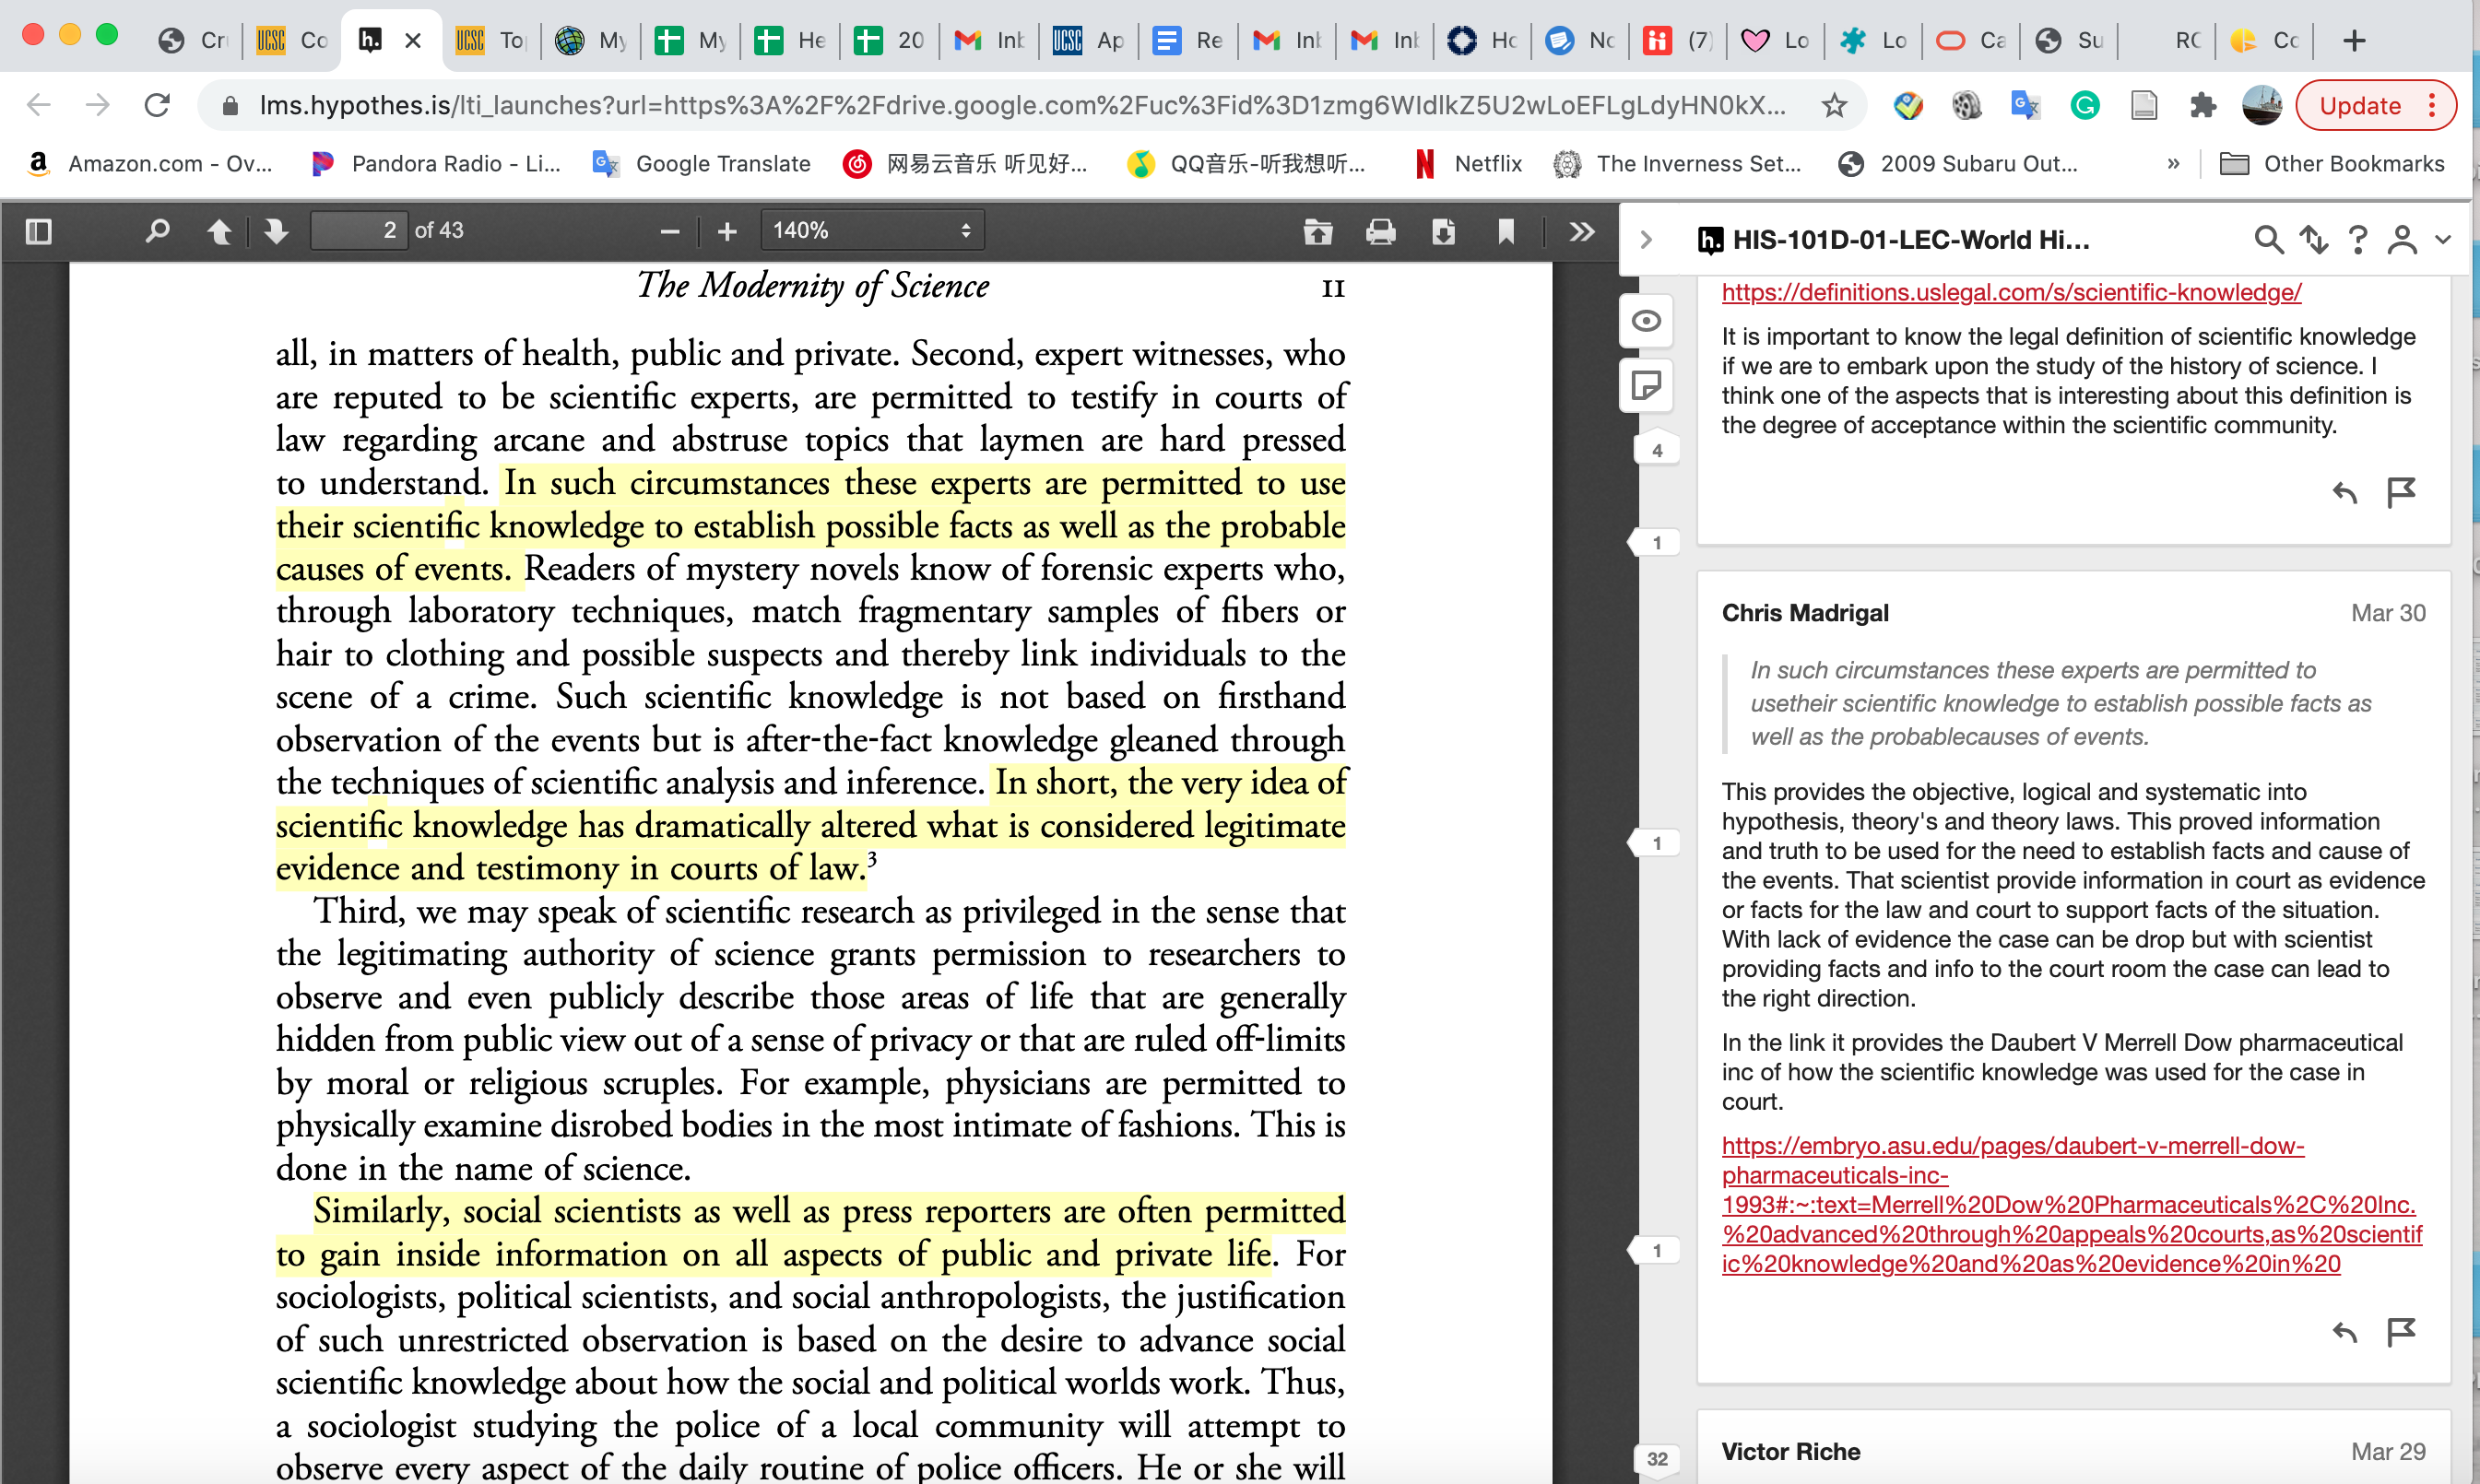Open the 140% zoom level dropdown

872,231
